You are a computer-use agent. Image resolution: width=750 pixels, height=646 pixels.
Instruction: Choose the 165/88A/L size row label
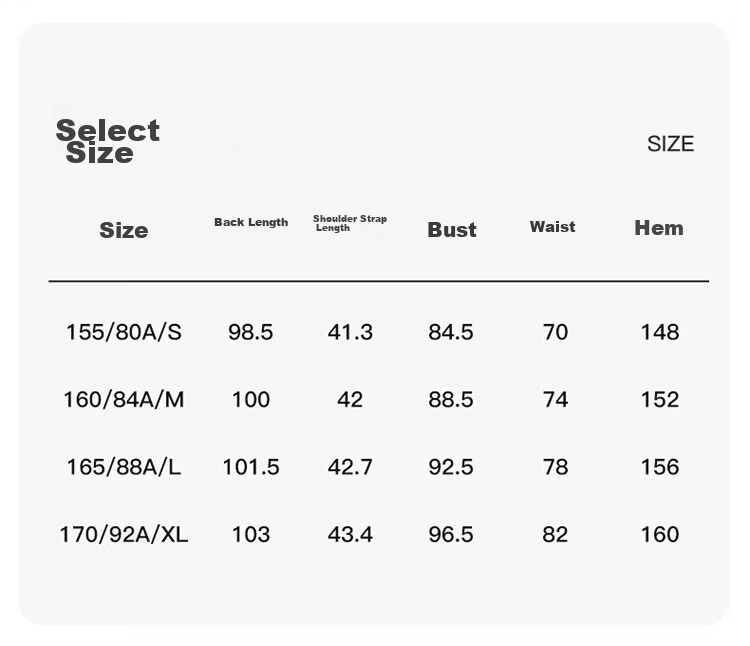click(124, 467)
